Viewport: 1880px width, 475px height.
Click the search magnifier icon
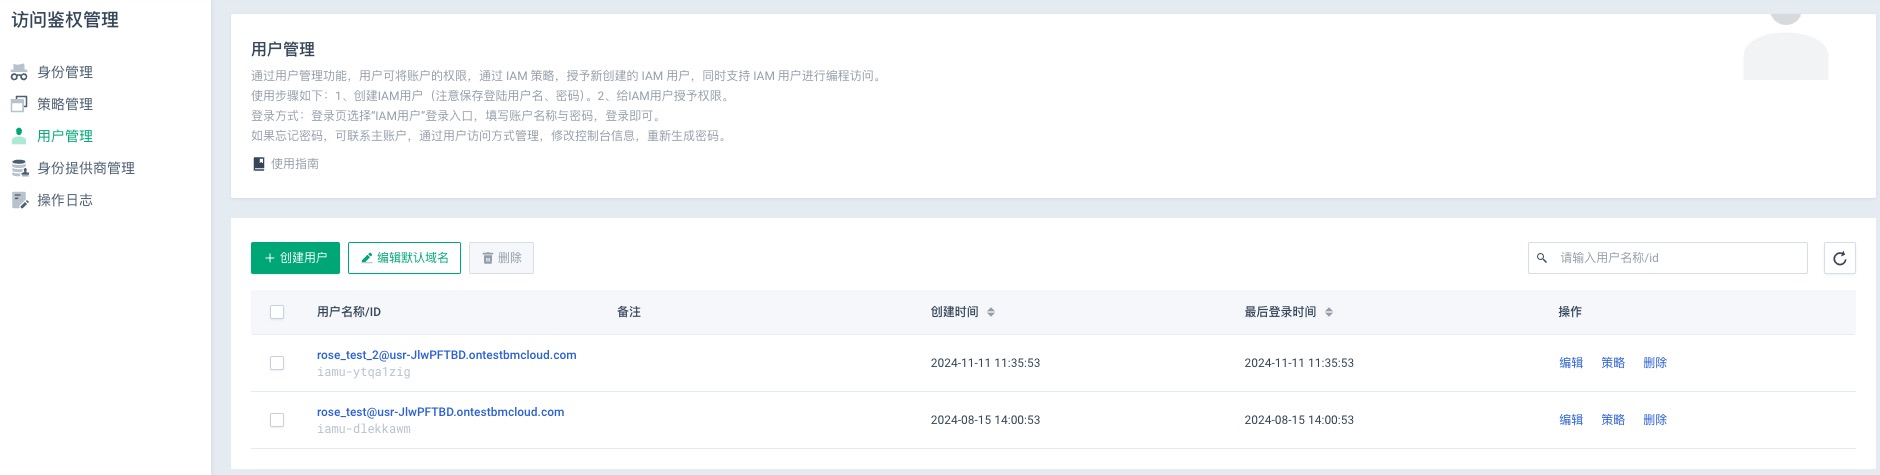click(x=1542, y=258)
